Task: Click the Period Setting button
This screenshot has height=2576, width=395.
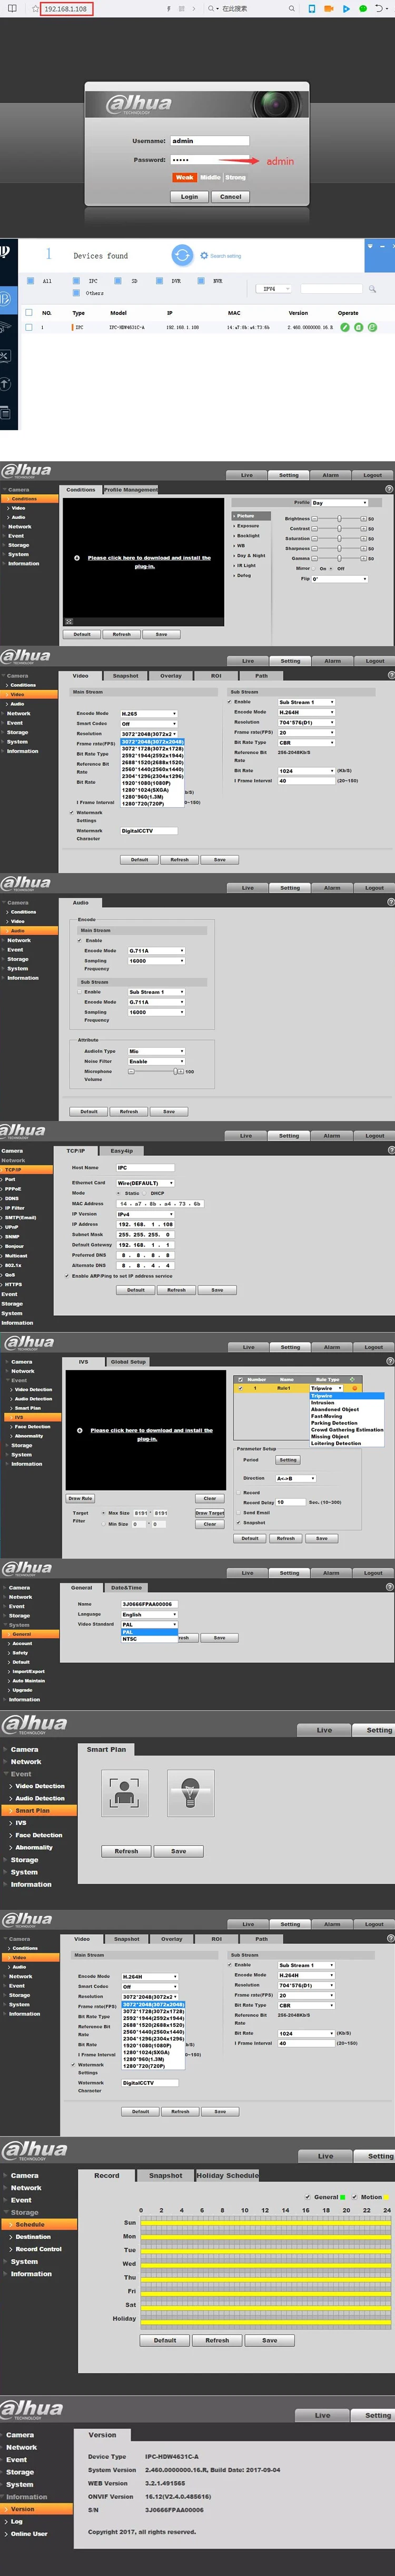Action: (x=288, y=1460)
